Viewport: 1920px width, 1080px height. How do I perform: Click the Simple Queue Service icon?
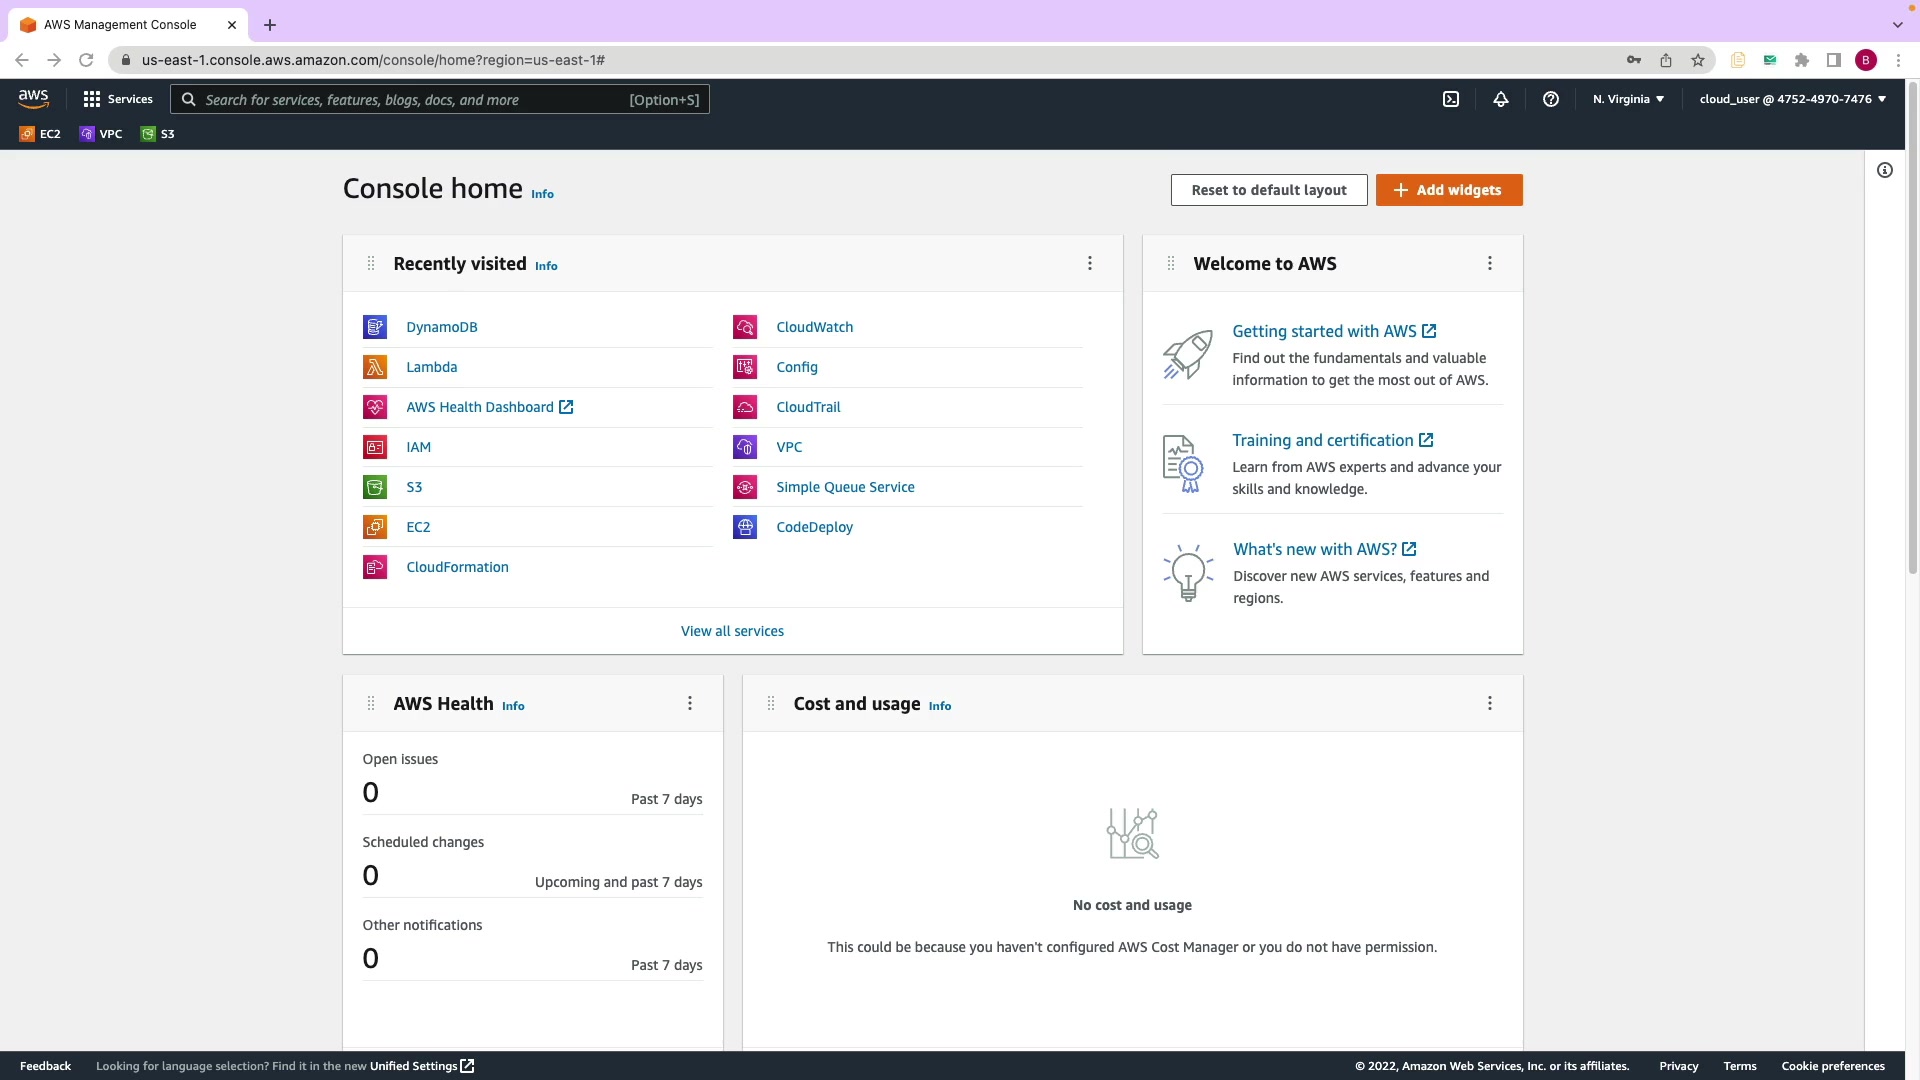point(745,487)
